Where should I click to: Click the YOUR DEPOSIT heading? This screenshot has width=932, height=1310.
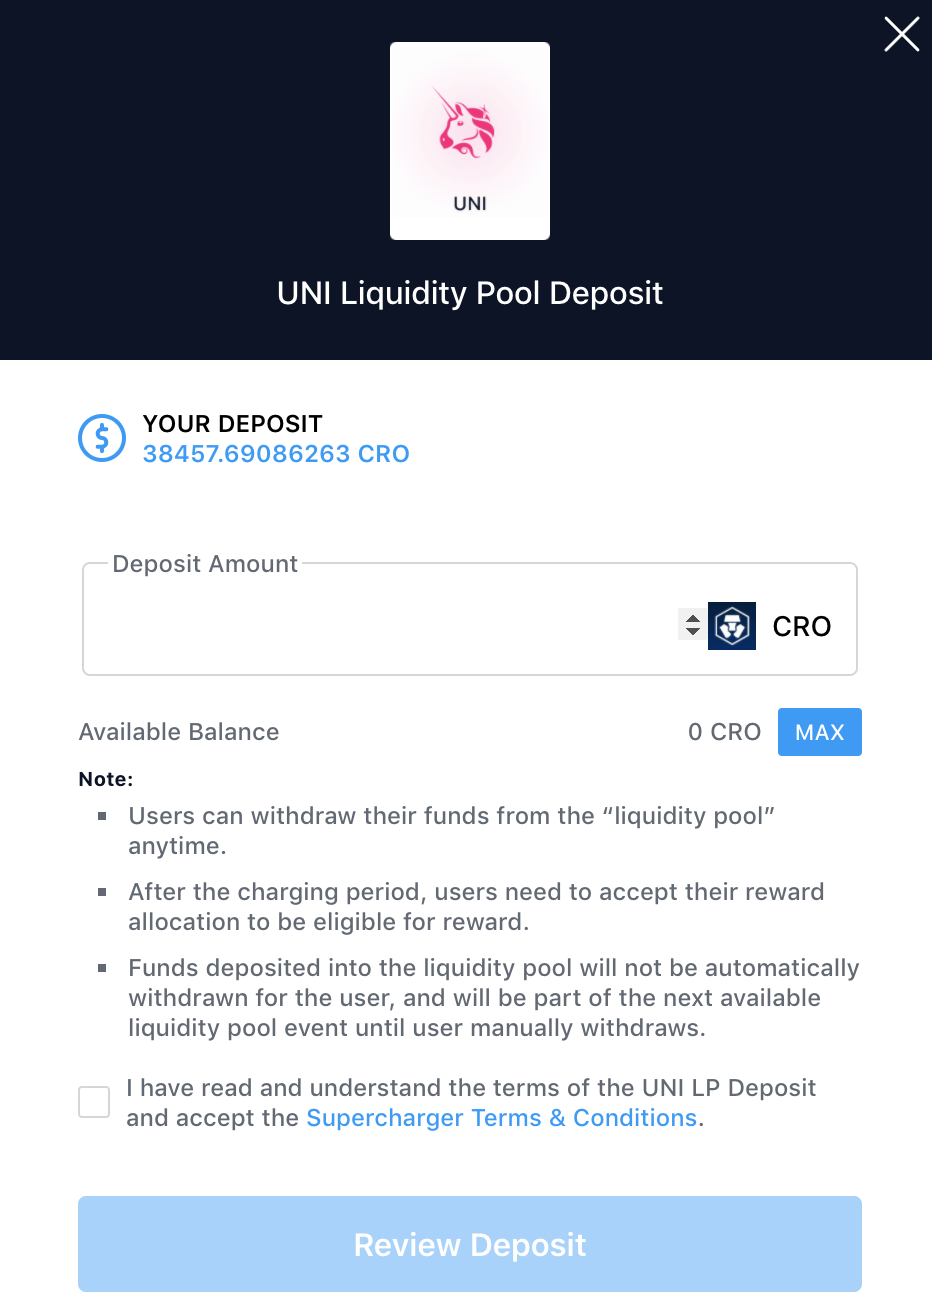tap(232, 424)
